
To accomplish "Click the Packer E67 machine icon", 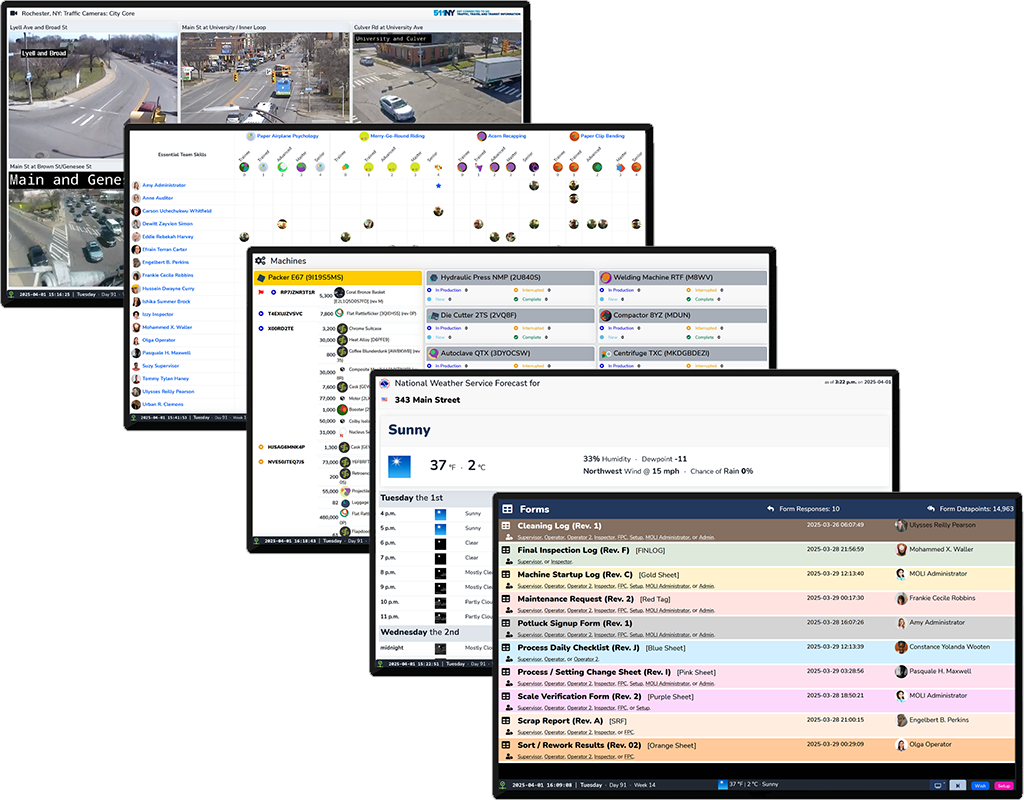I will (x=261, y=278).
